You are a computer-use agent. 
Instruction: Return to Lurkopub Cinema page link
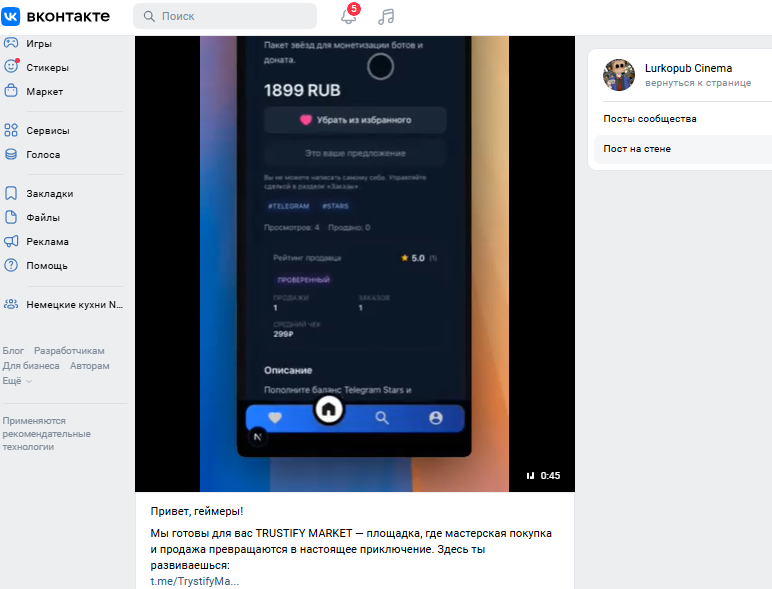[698, 83]
